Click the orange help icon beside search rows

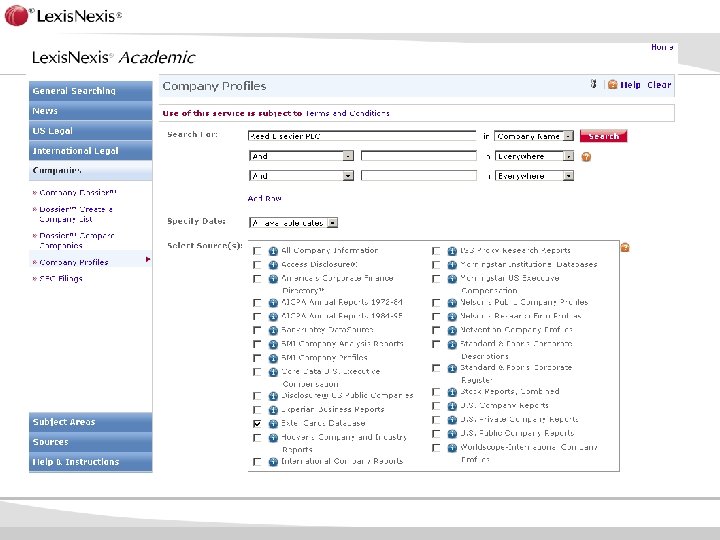(x=586, y=157)
